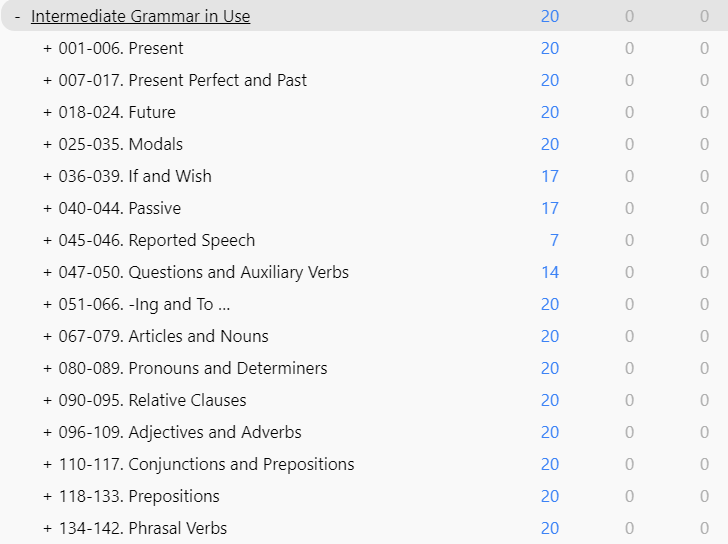Select the 080-089. Pronouns and Determiners deck

(x=193, y=369)
